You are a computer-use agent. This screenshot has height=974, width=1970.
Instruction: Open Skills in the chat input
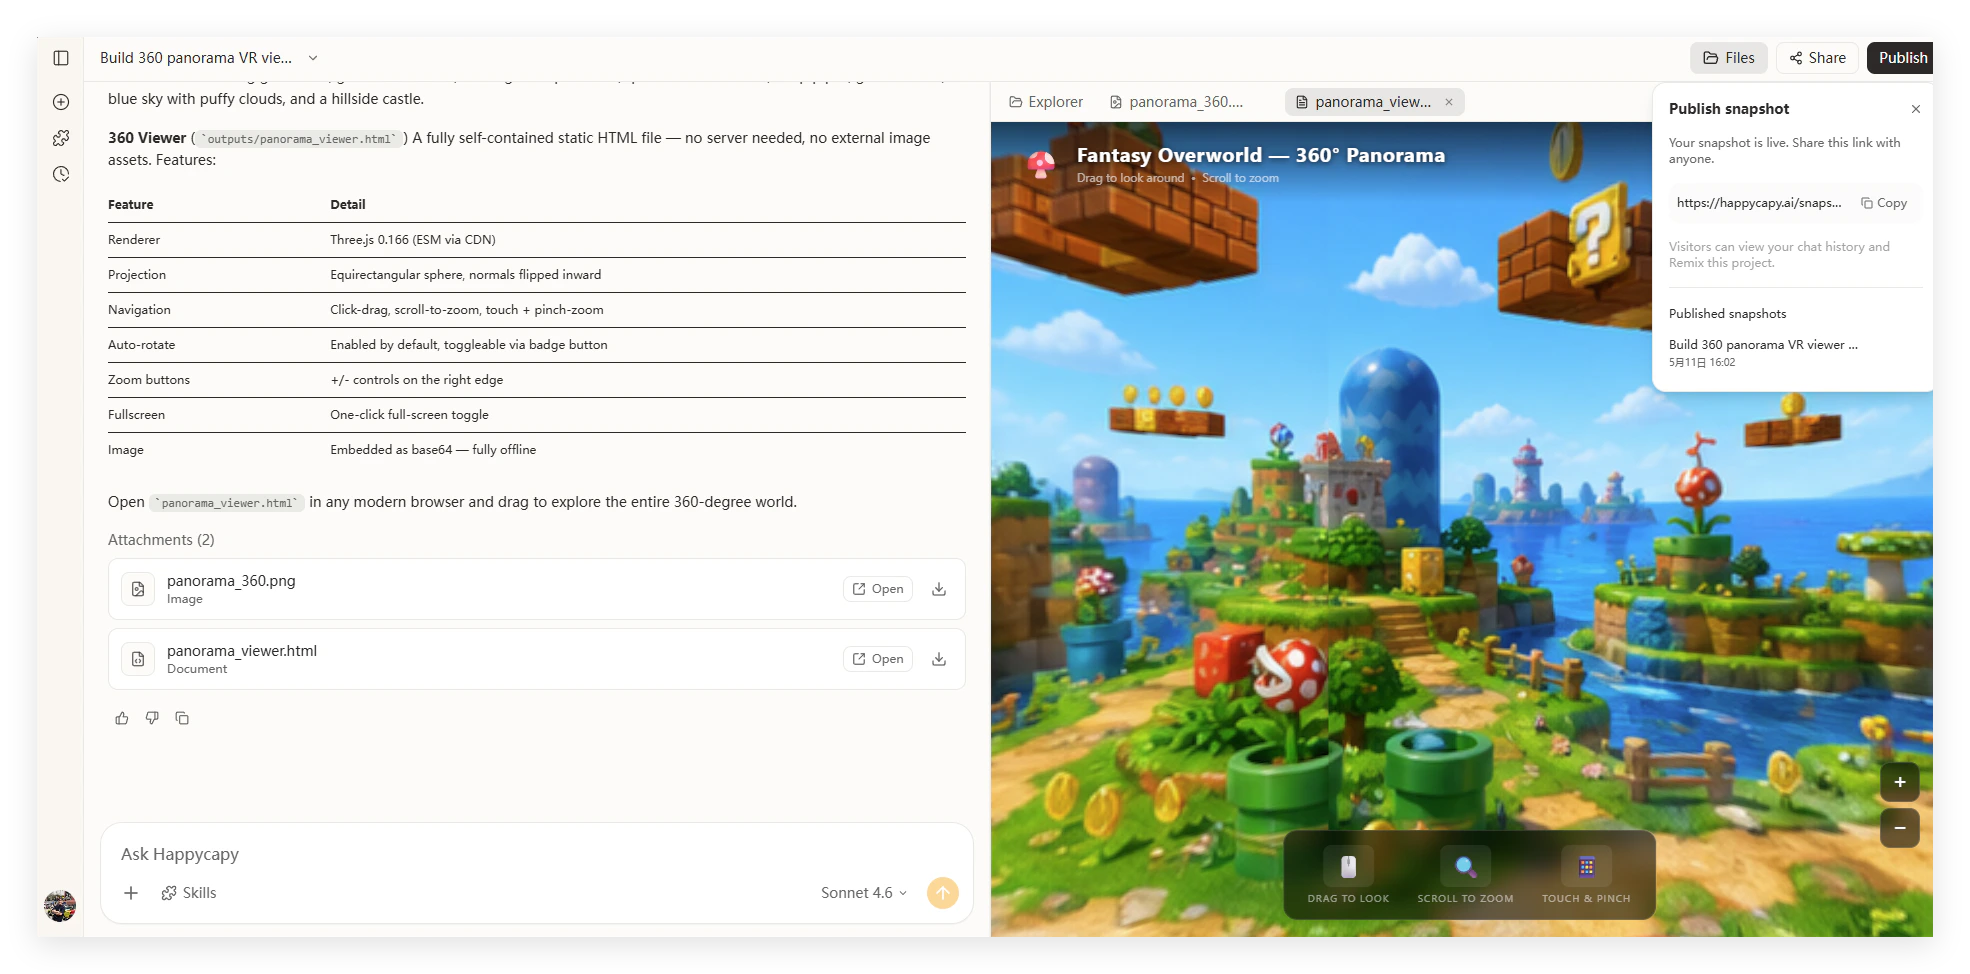pos(189,893)
